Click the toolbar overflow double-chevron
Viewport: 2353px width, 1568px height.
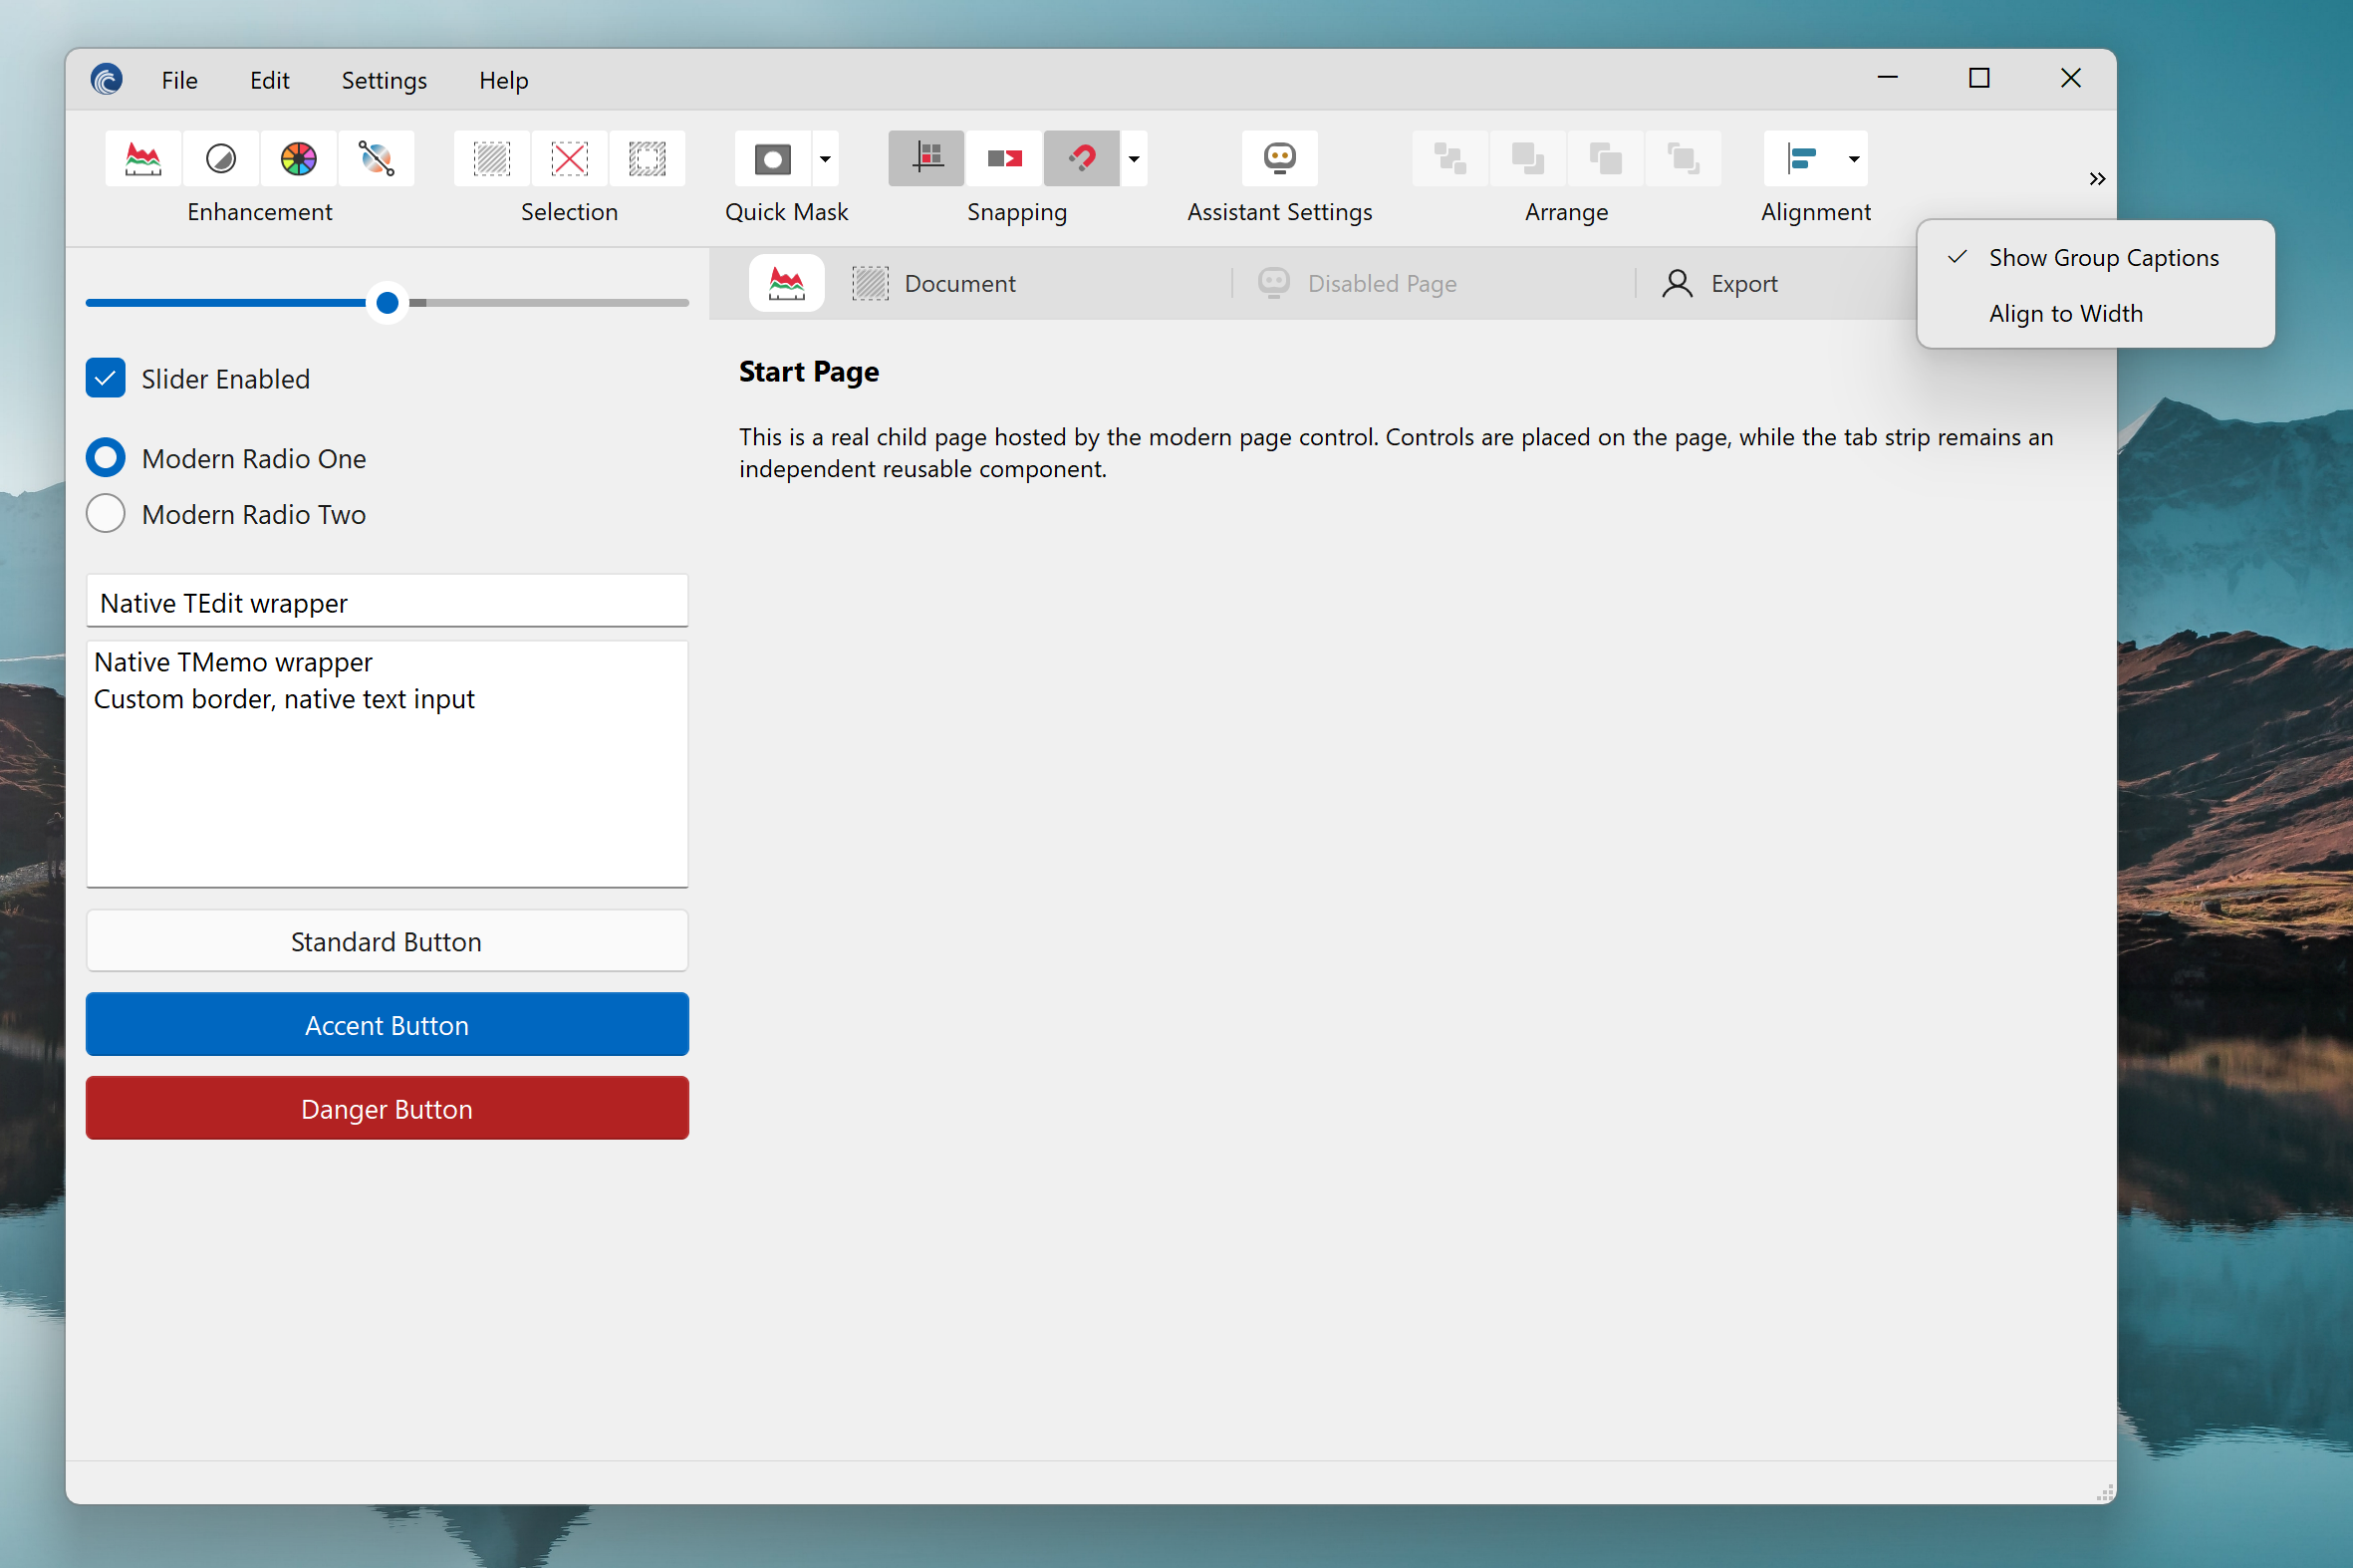click(x=2097, y=179)
